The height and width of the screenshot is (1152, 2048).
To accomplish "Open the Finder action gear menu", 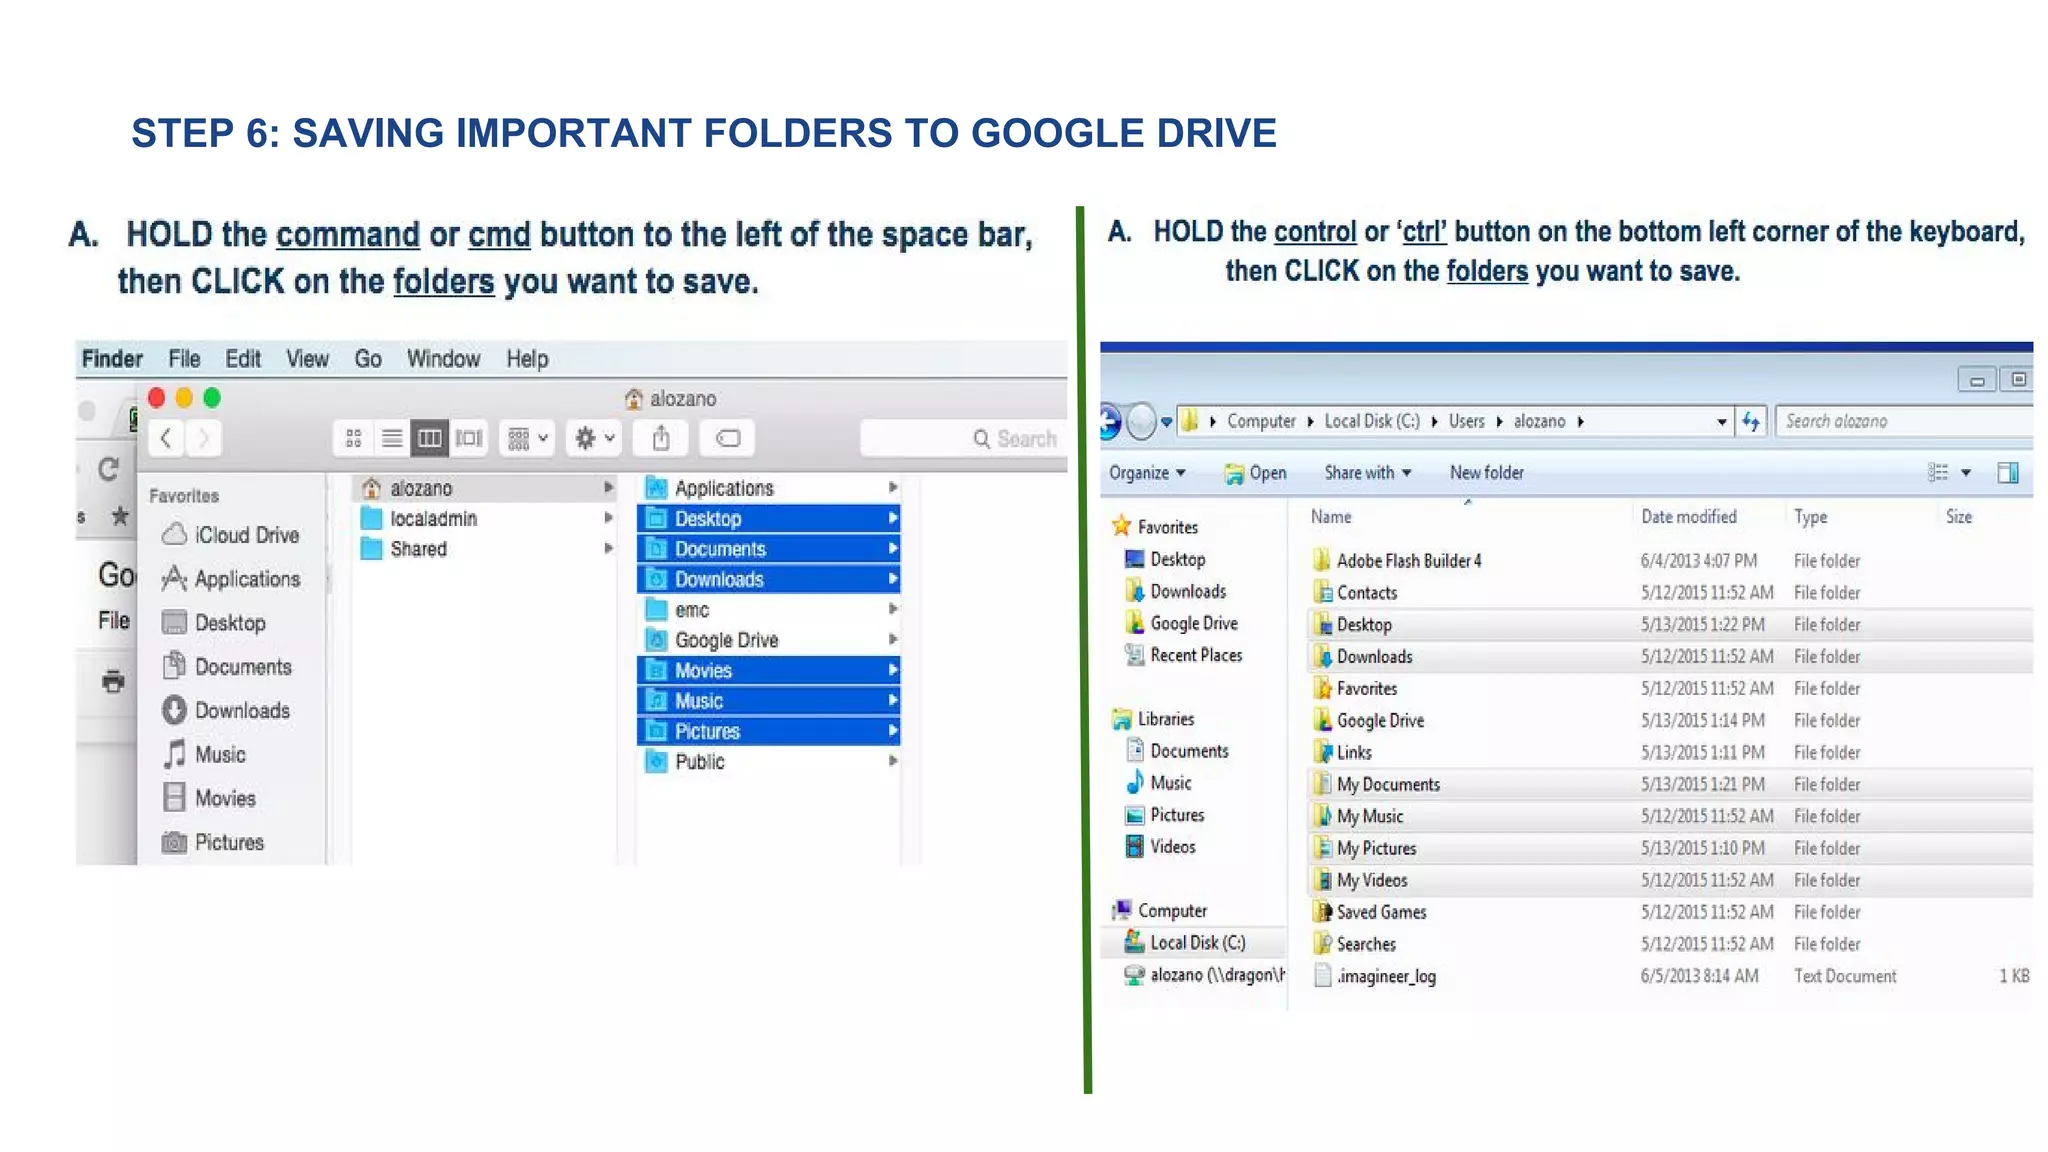I will (594, 438).
